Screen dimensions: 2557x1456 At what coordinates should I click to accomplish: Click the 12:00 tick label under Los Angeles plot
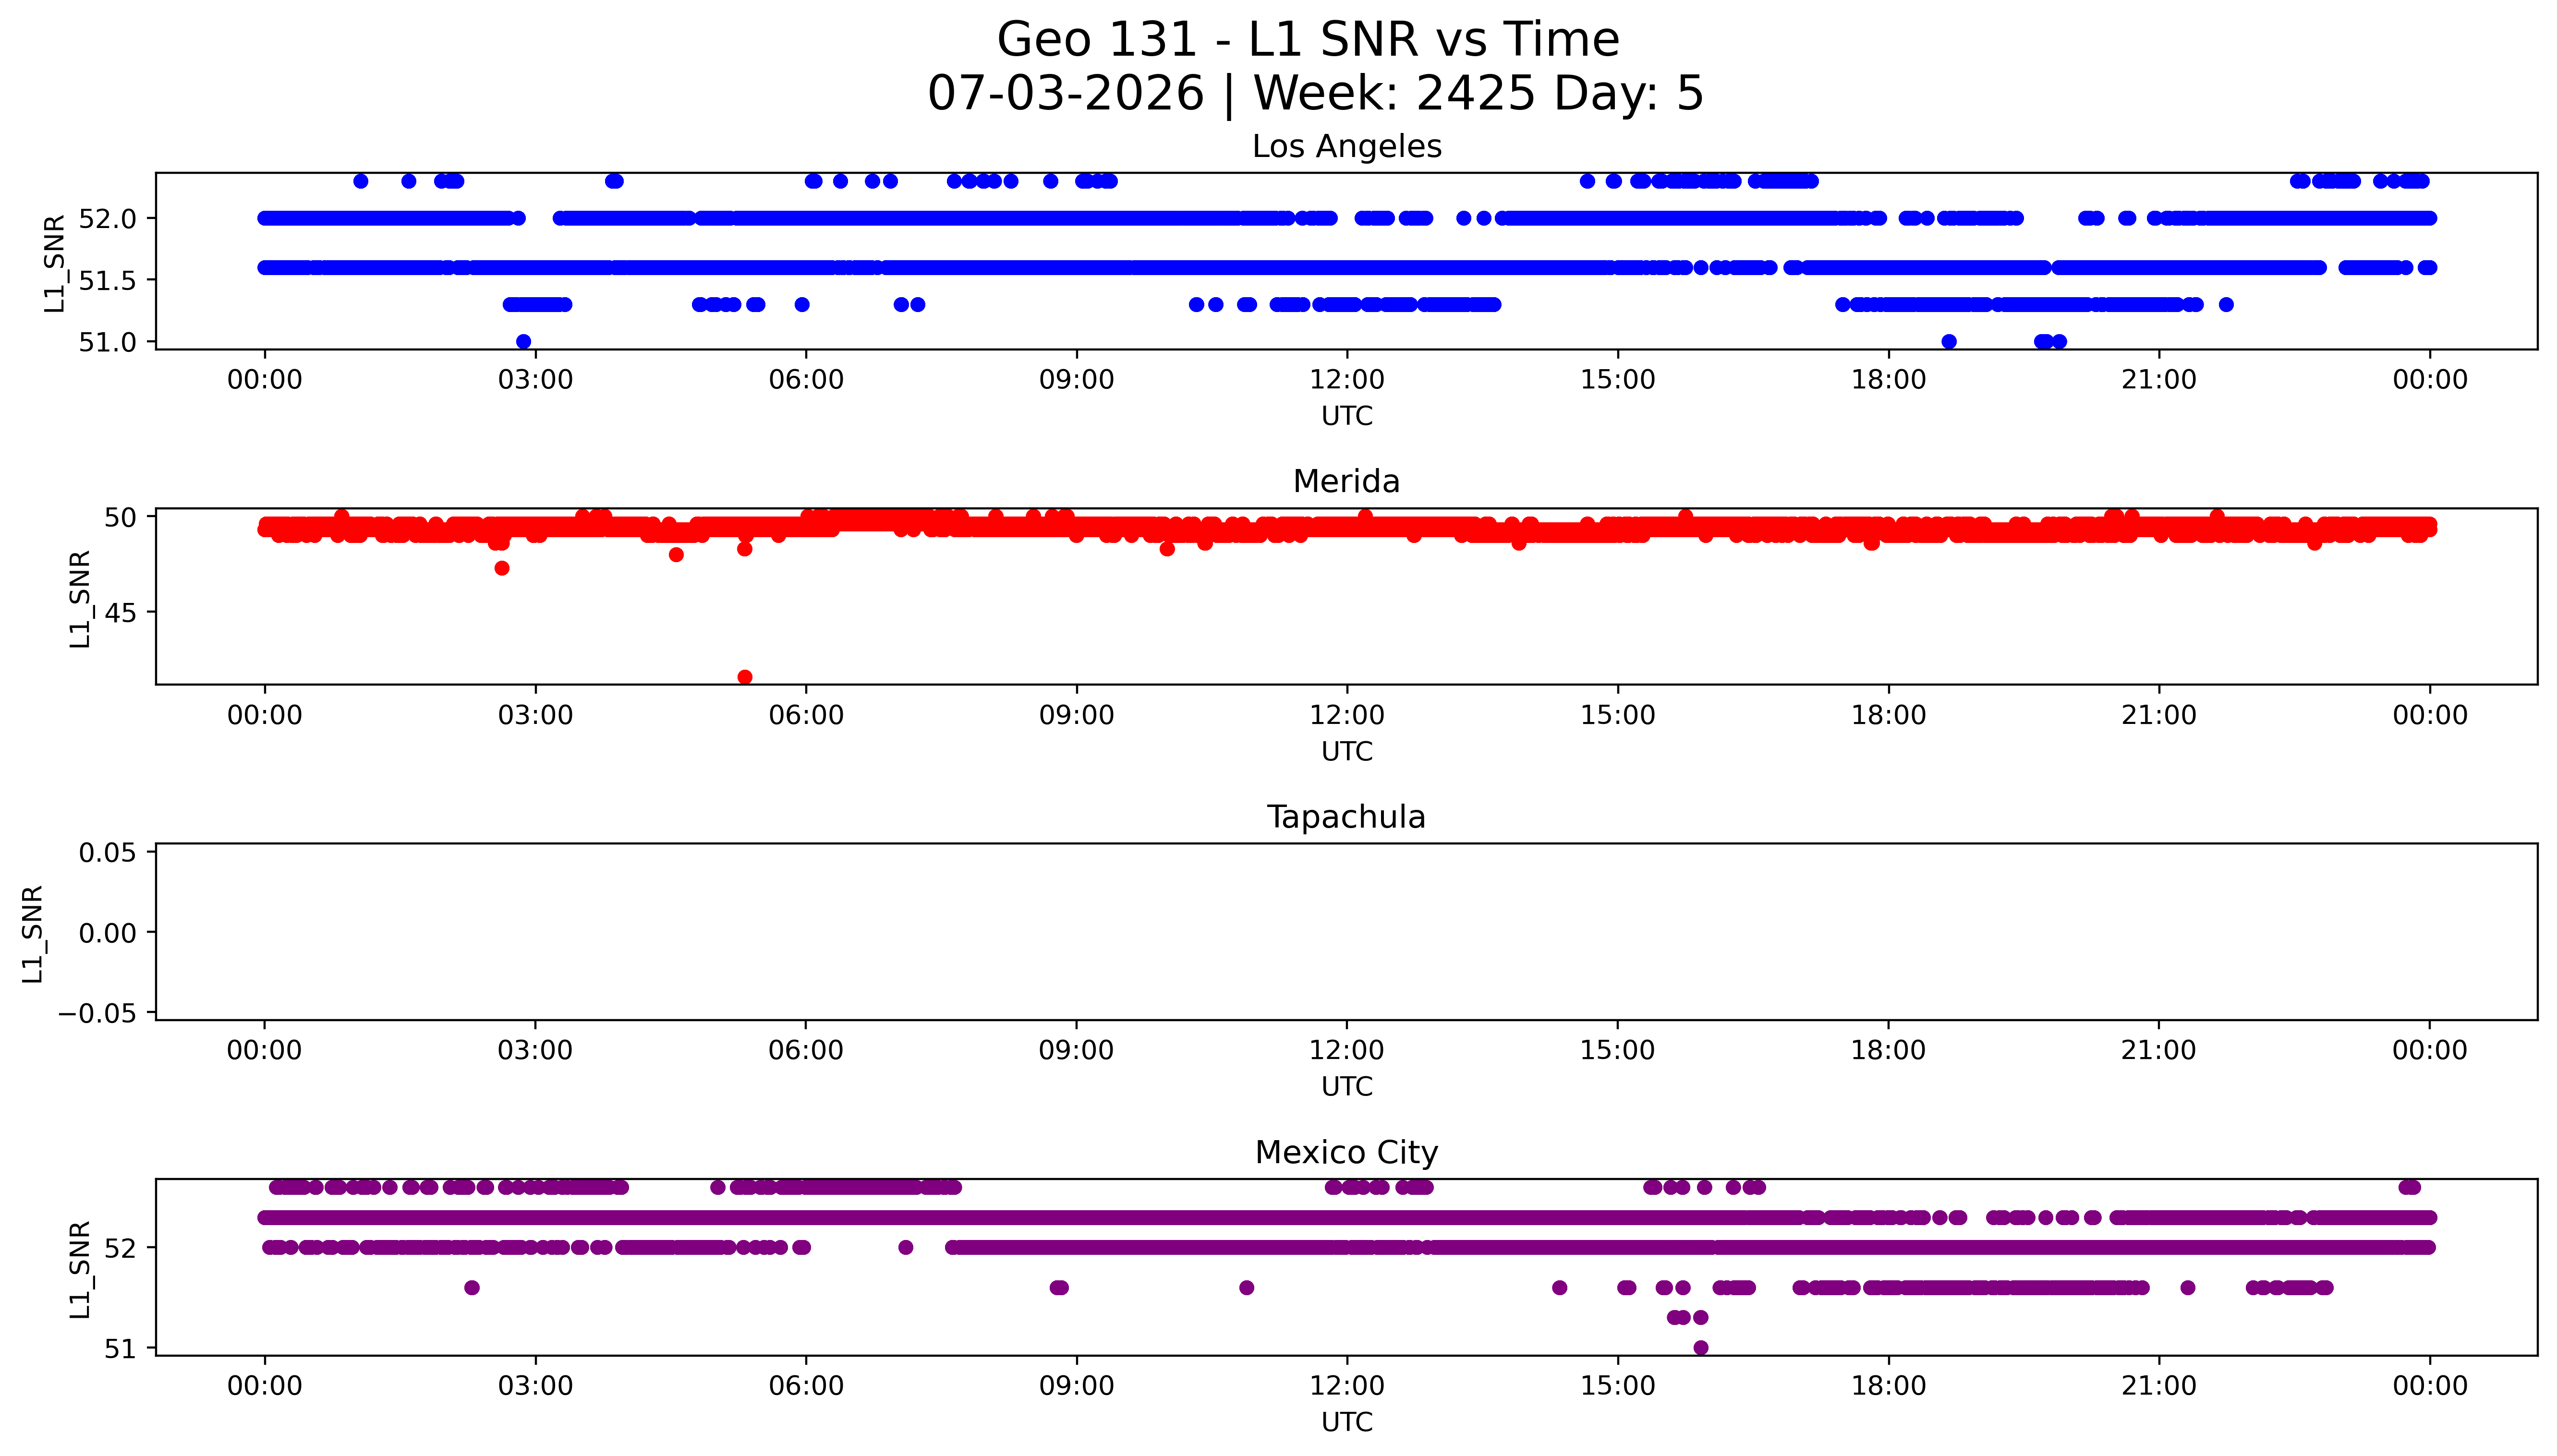pyautogui.click(x=1346, y=380)
